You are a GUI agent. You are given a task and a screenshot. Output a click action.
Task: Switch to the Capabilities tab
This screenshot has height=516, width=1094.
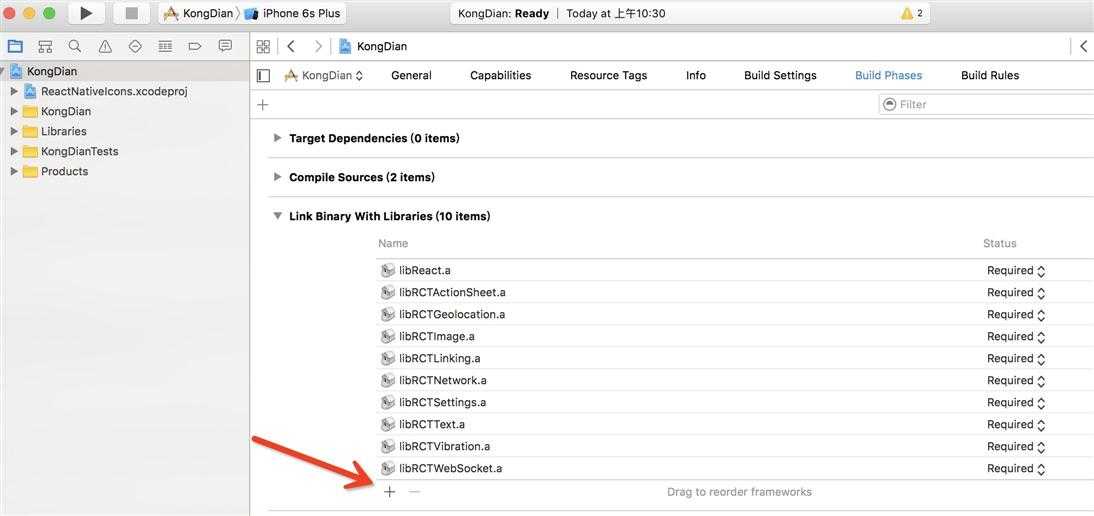coord(500,75)
